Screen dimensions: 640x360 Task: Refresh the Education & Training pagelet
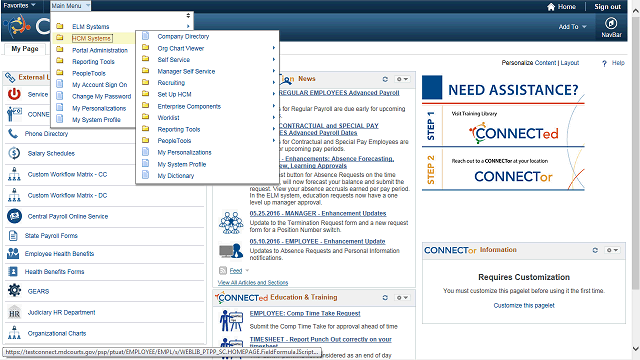point(385,298)
